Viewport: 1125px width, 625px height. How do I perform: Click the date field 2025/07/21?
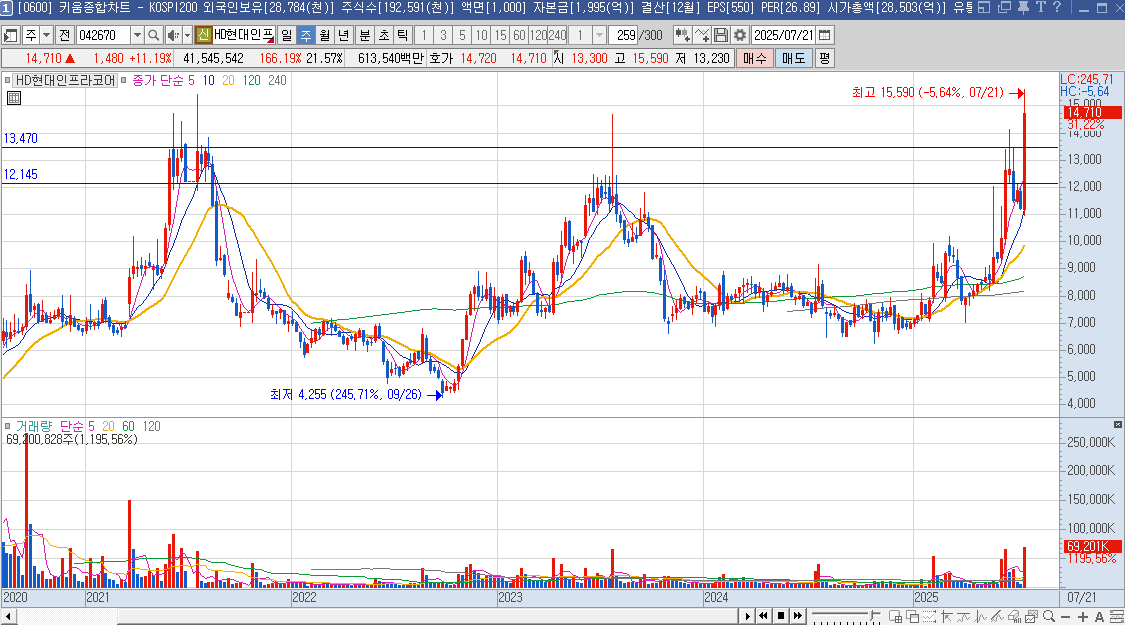pos(783,35)
